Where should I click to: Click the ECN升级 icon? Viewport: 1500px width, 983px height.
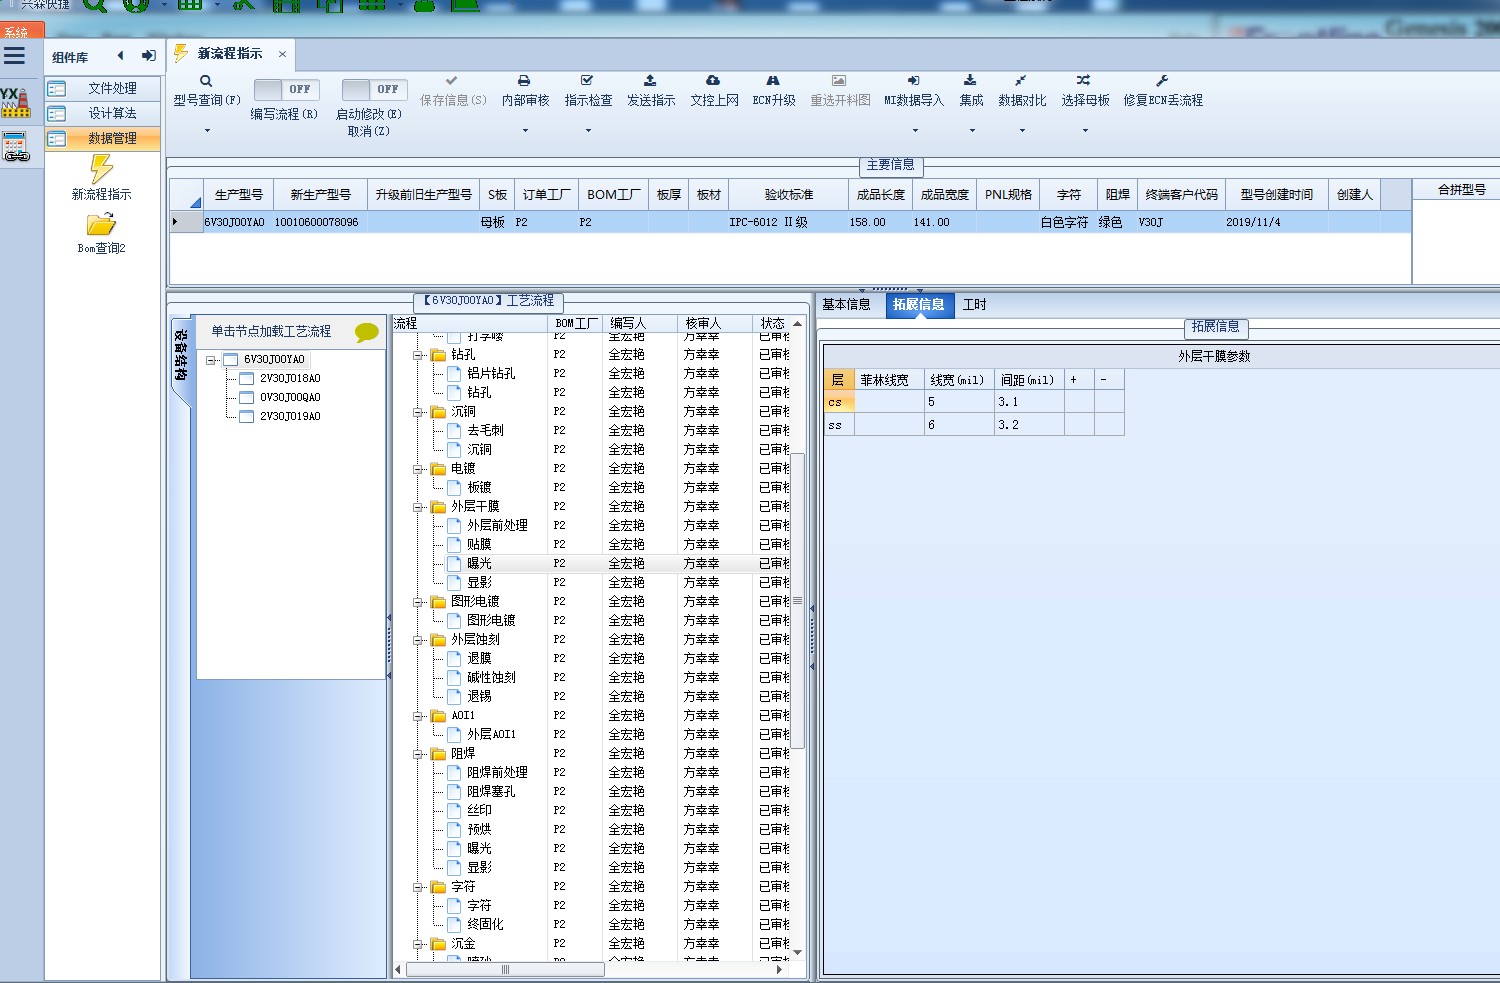773,80
